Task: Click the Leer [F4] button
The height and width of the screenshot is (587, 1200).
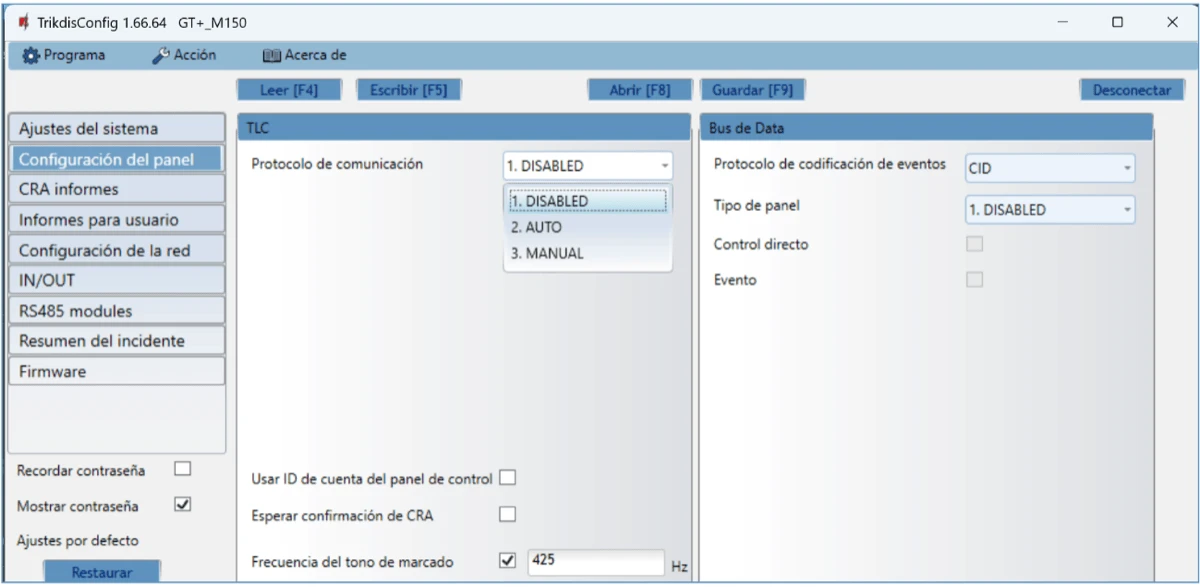Action: tap(288, 90)
